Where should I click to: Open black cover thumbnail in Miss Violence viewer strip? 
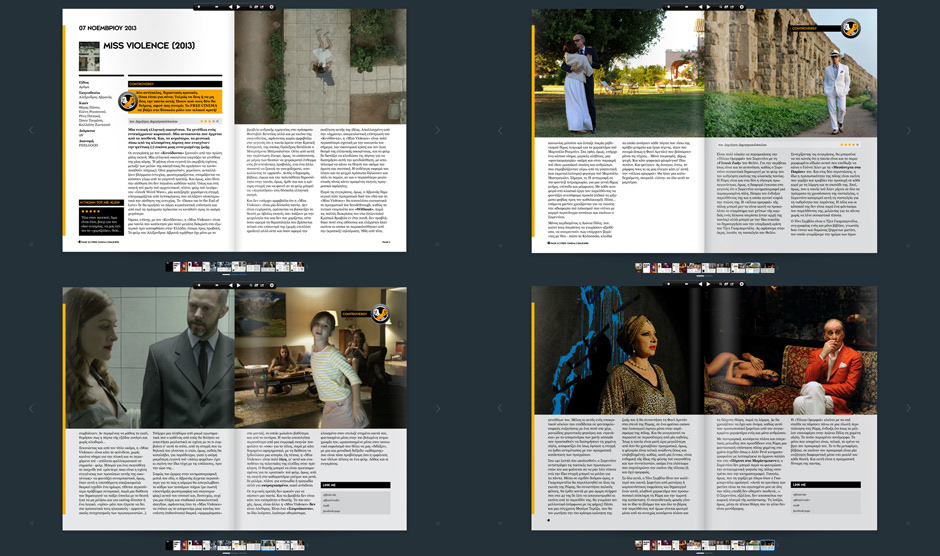point(169,267)
